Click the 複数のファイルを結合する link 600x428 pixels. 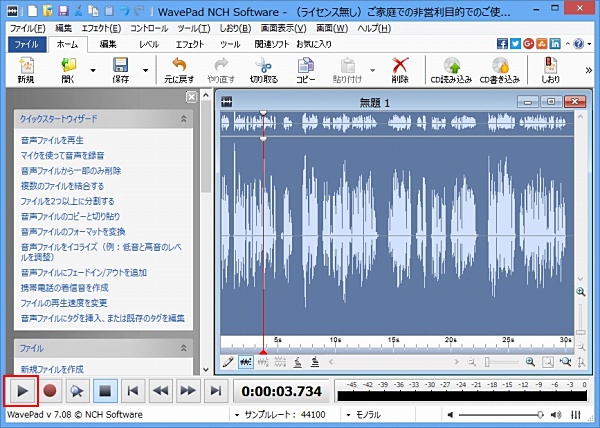click(x=62, y=186)
